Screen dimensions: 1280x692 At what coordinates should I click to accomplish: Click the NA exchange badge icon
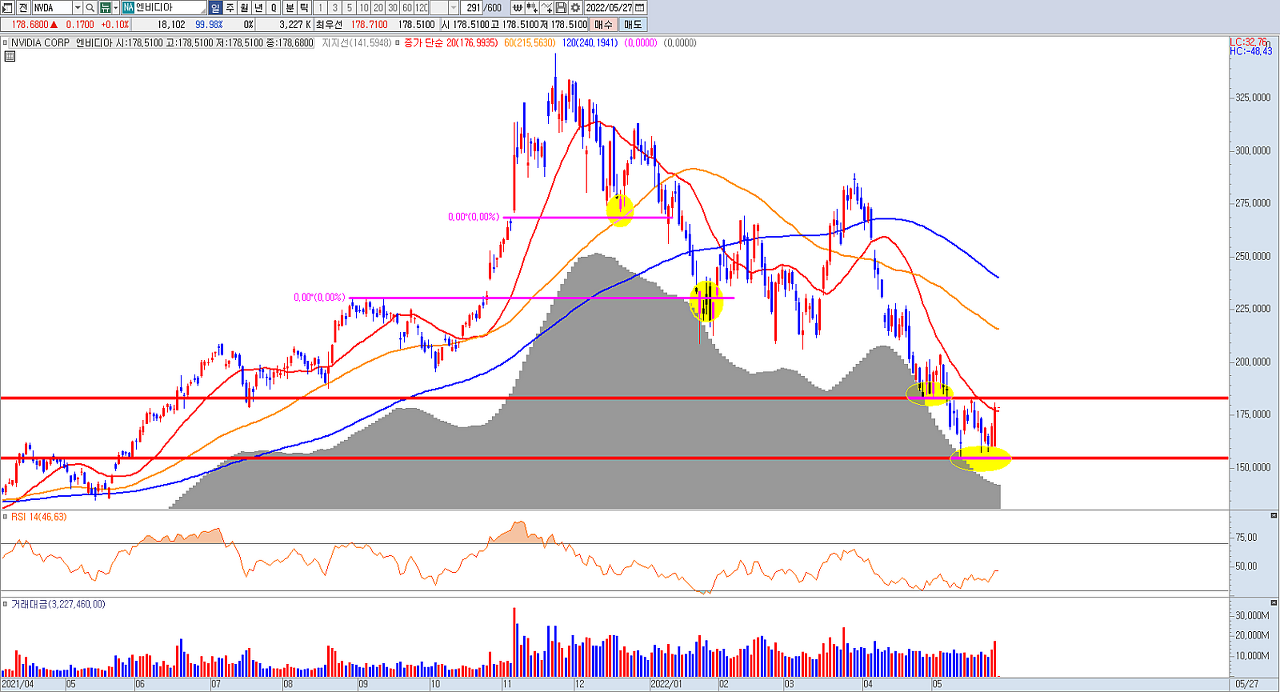(x=128, y=7)
